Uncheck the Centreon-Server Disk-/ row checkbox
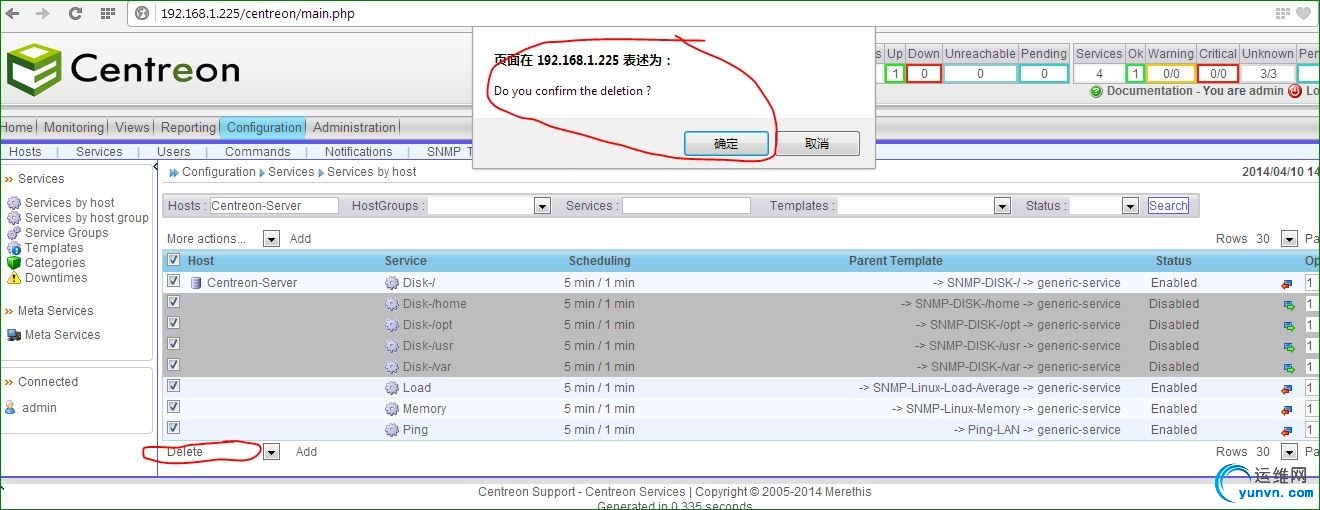 [173, 281]
